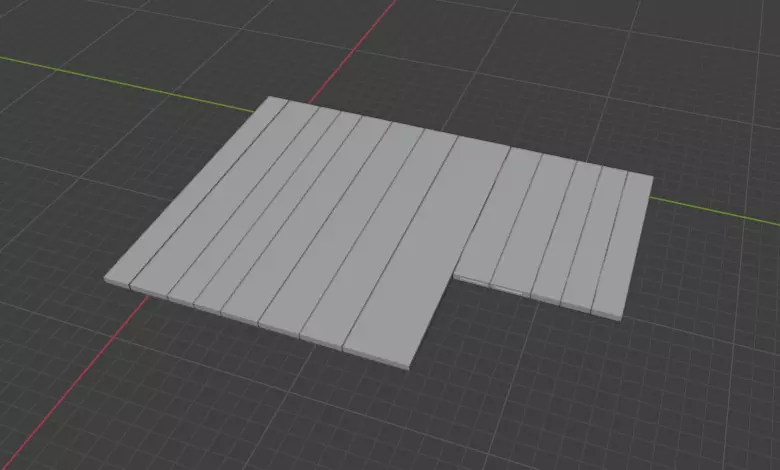
Task: Select the rightmost short plank of the floor
Action: point(622,245)
